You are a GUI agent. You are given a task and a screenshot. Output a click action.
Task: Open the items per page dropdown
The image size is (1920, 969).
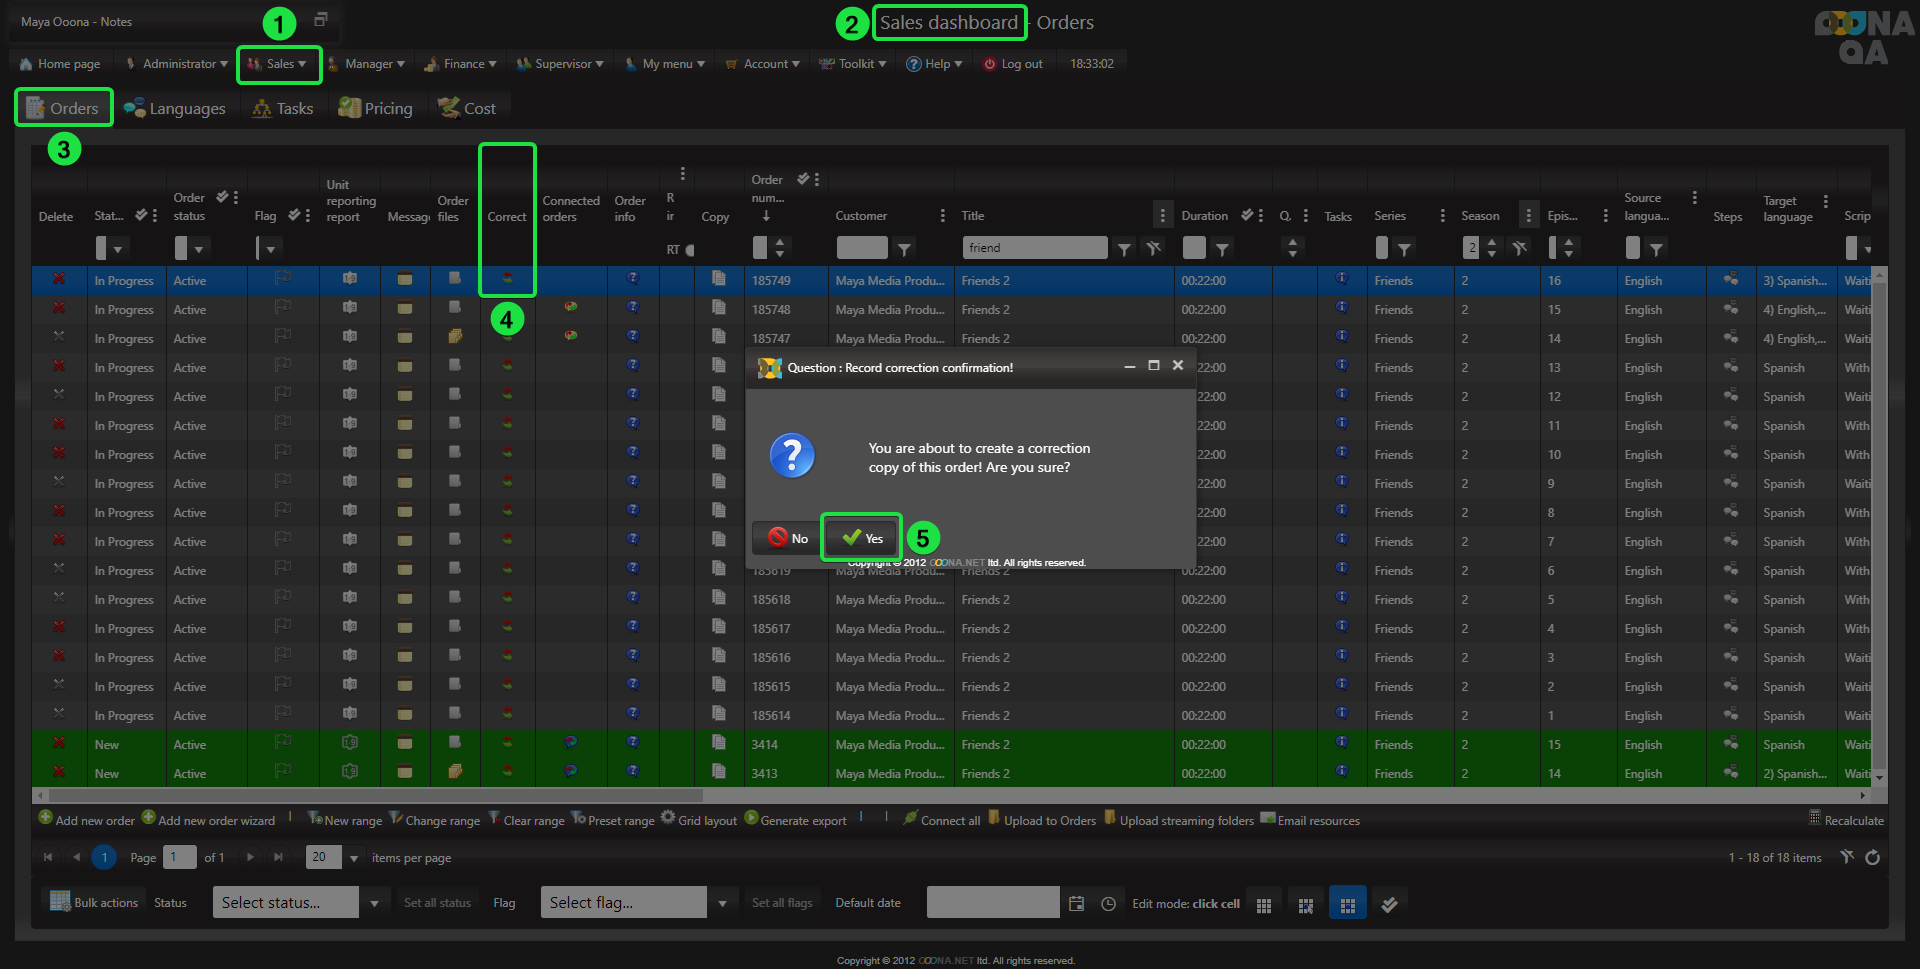point(353,858)
